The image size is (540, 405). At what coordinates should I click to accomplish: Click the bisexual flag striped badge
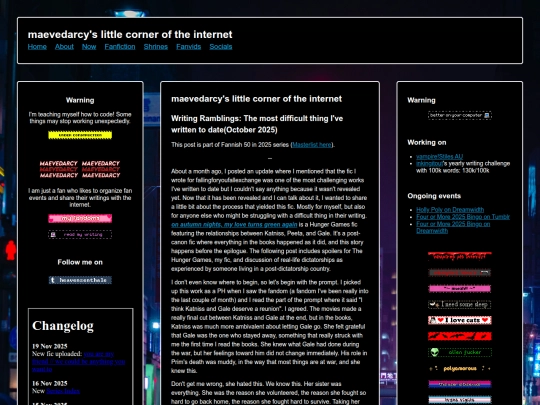click(460, 384)
